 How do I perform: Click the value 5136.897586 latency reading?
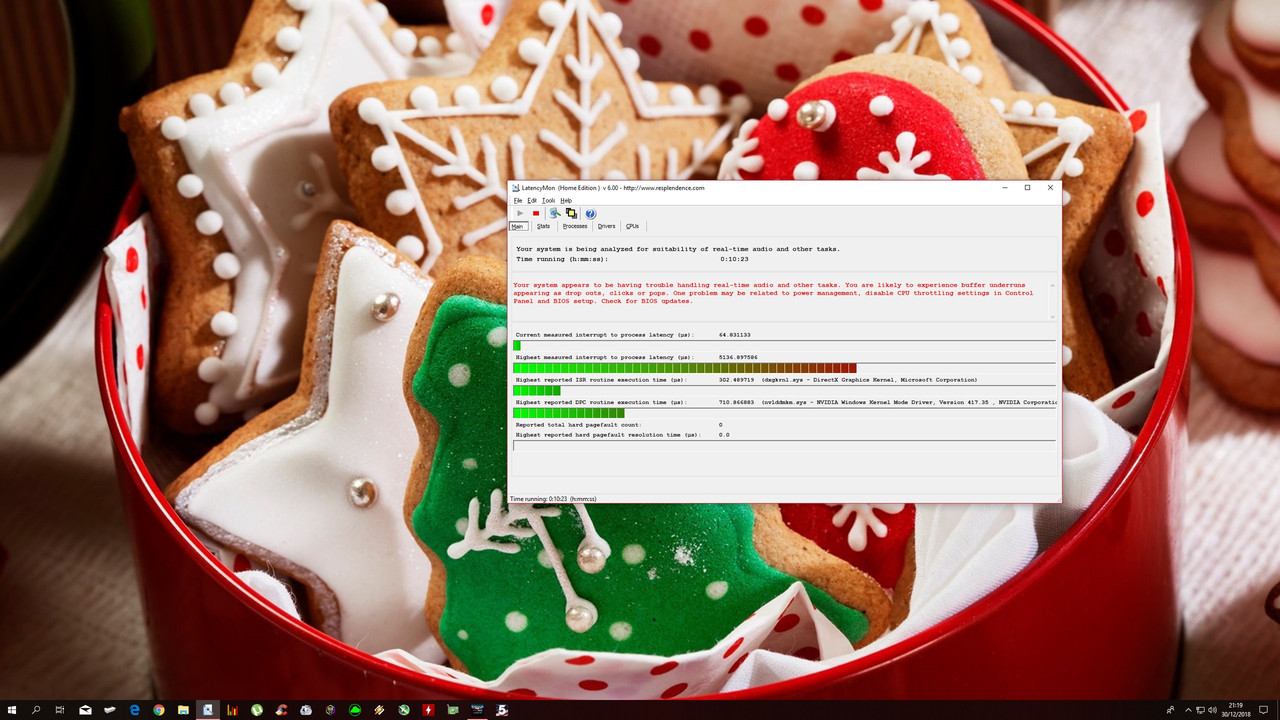(x=738, y=357)
